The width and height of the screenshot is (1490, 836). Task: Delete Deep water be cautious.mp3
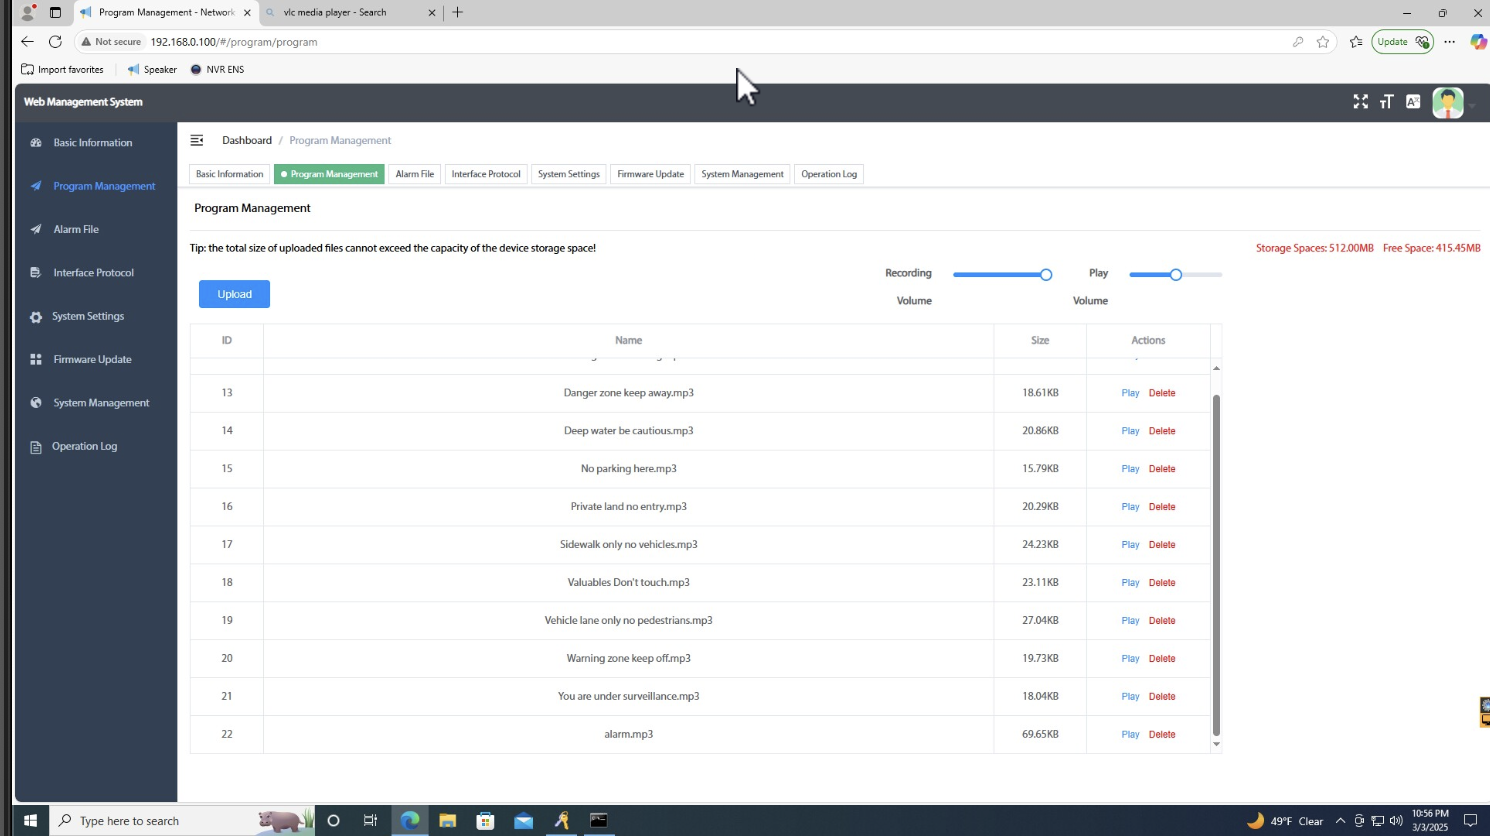(x=1162, y=431)
